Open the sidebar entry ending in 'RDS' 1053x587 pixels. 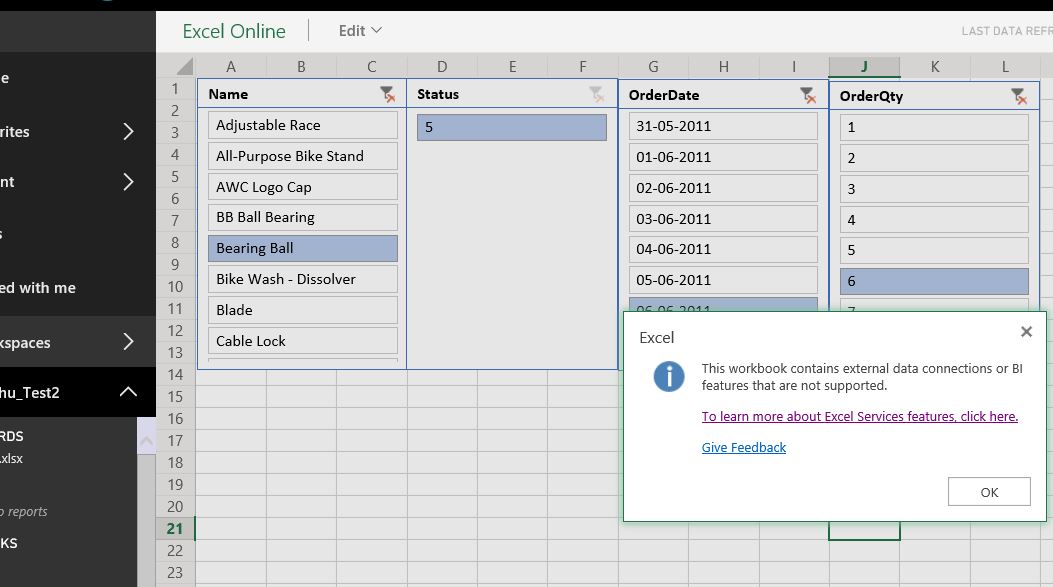(11, 437)
